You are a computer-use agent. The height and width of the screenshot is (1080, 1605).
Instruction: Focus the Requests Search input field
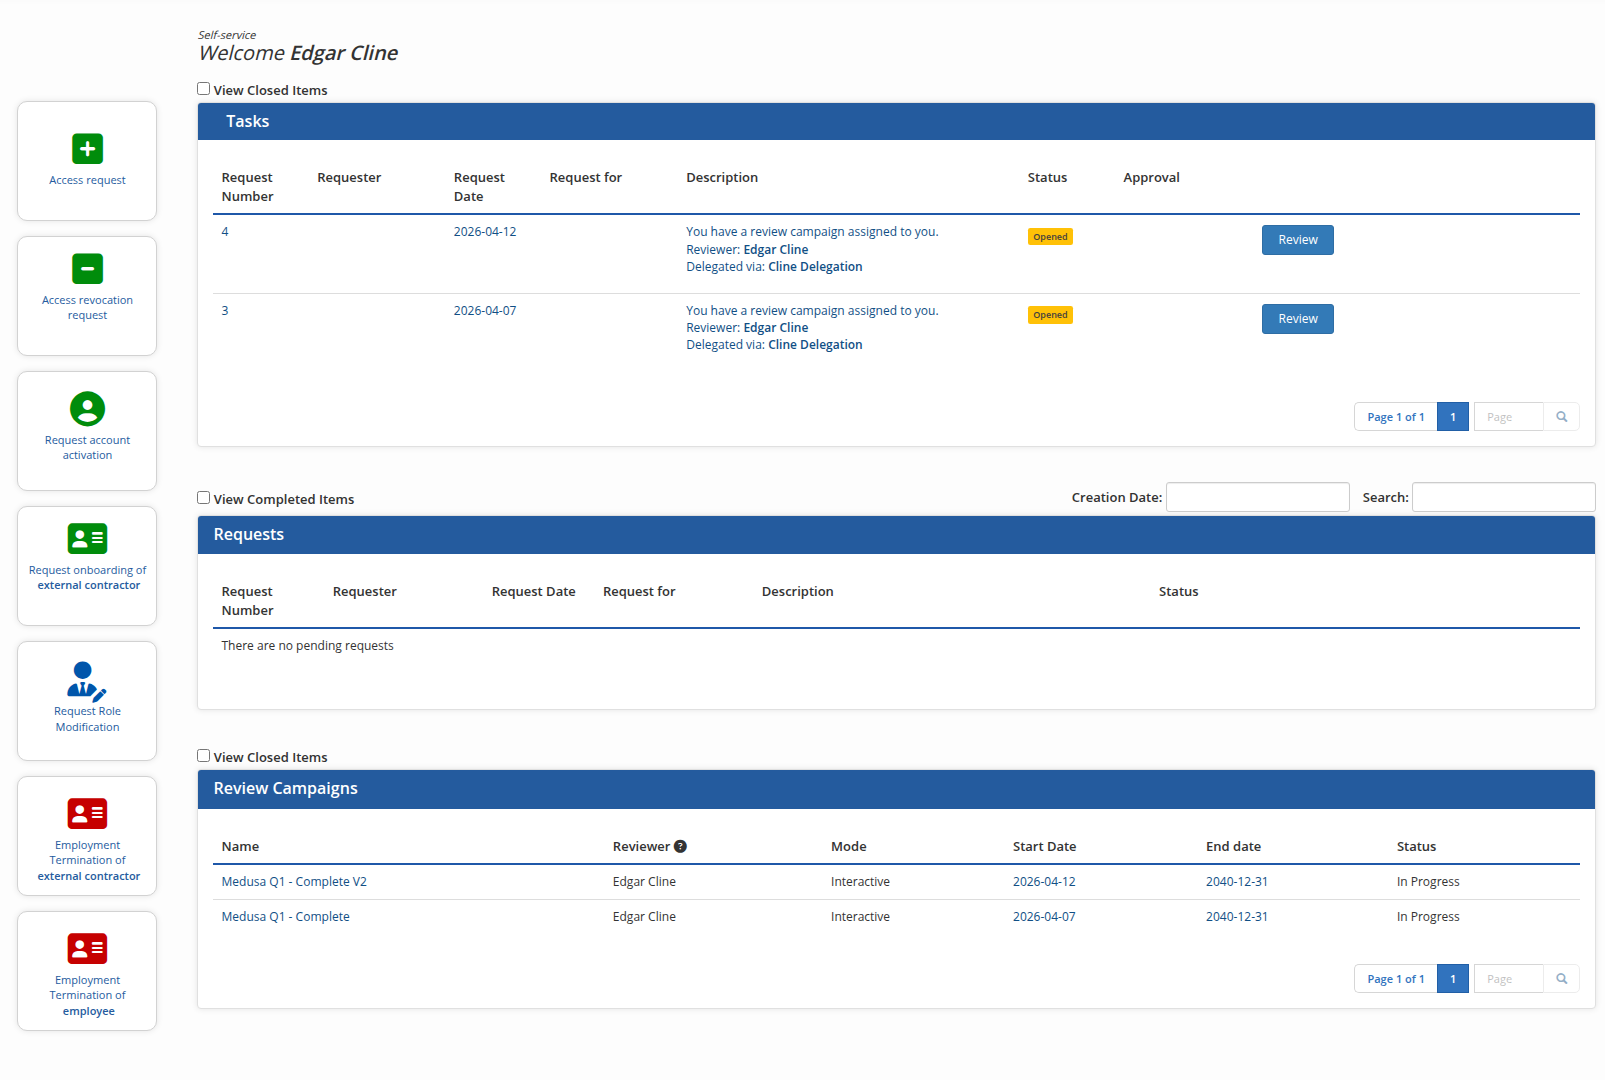click(1503, 497)
